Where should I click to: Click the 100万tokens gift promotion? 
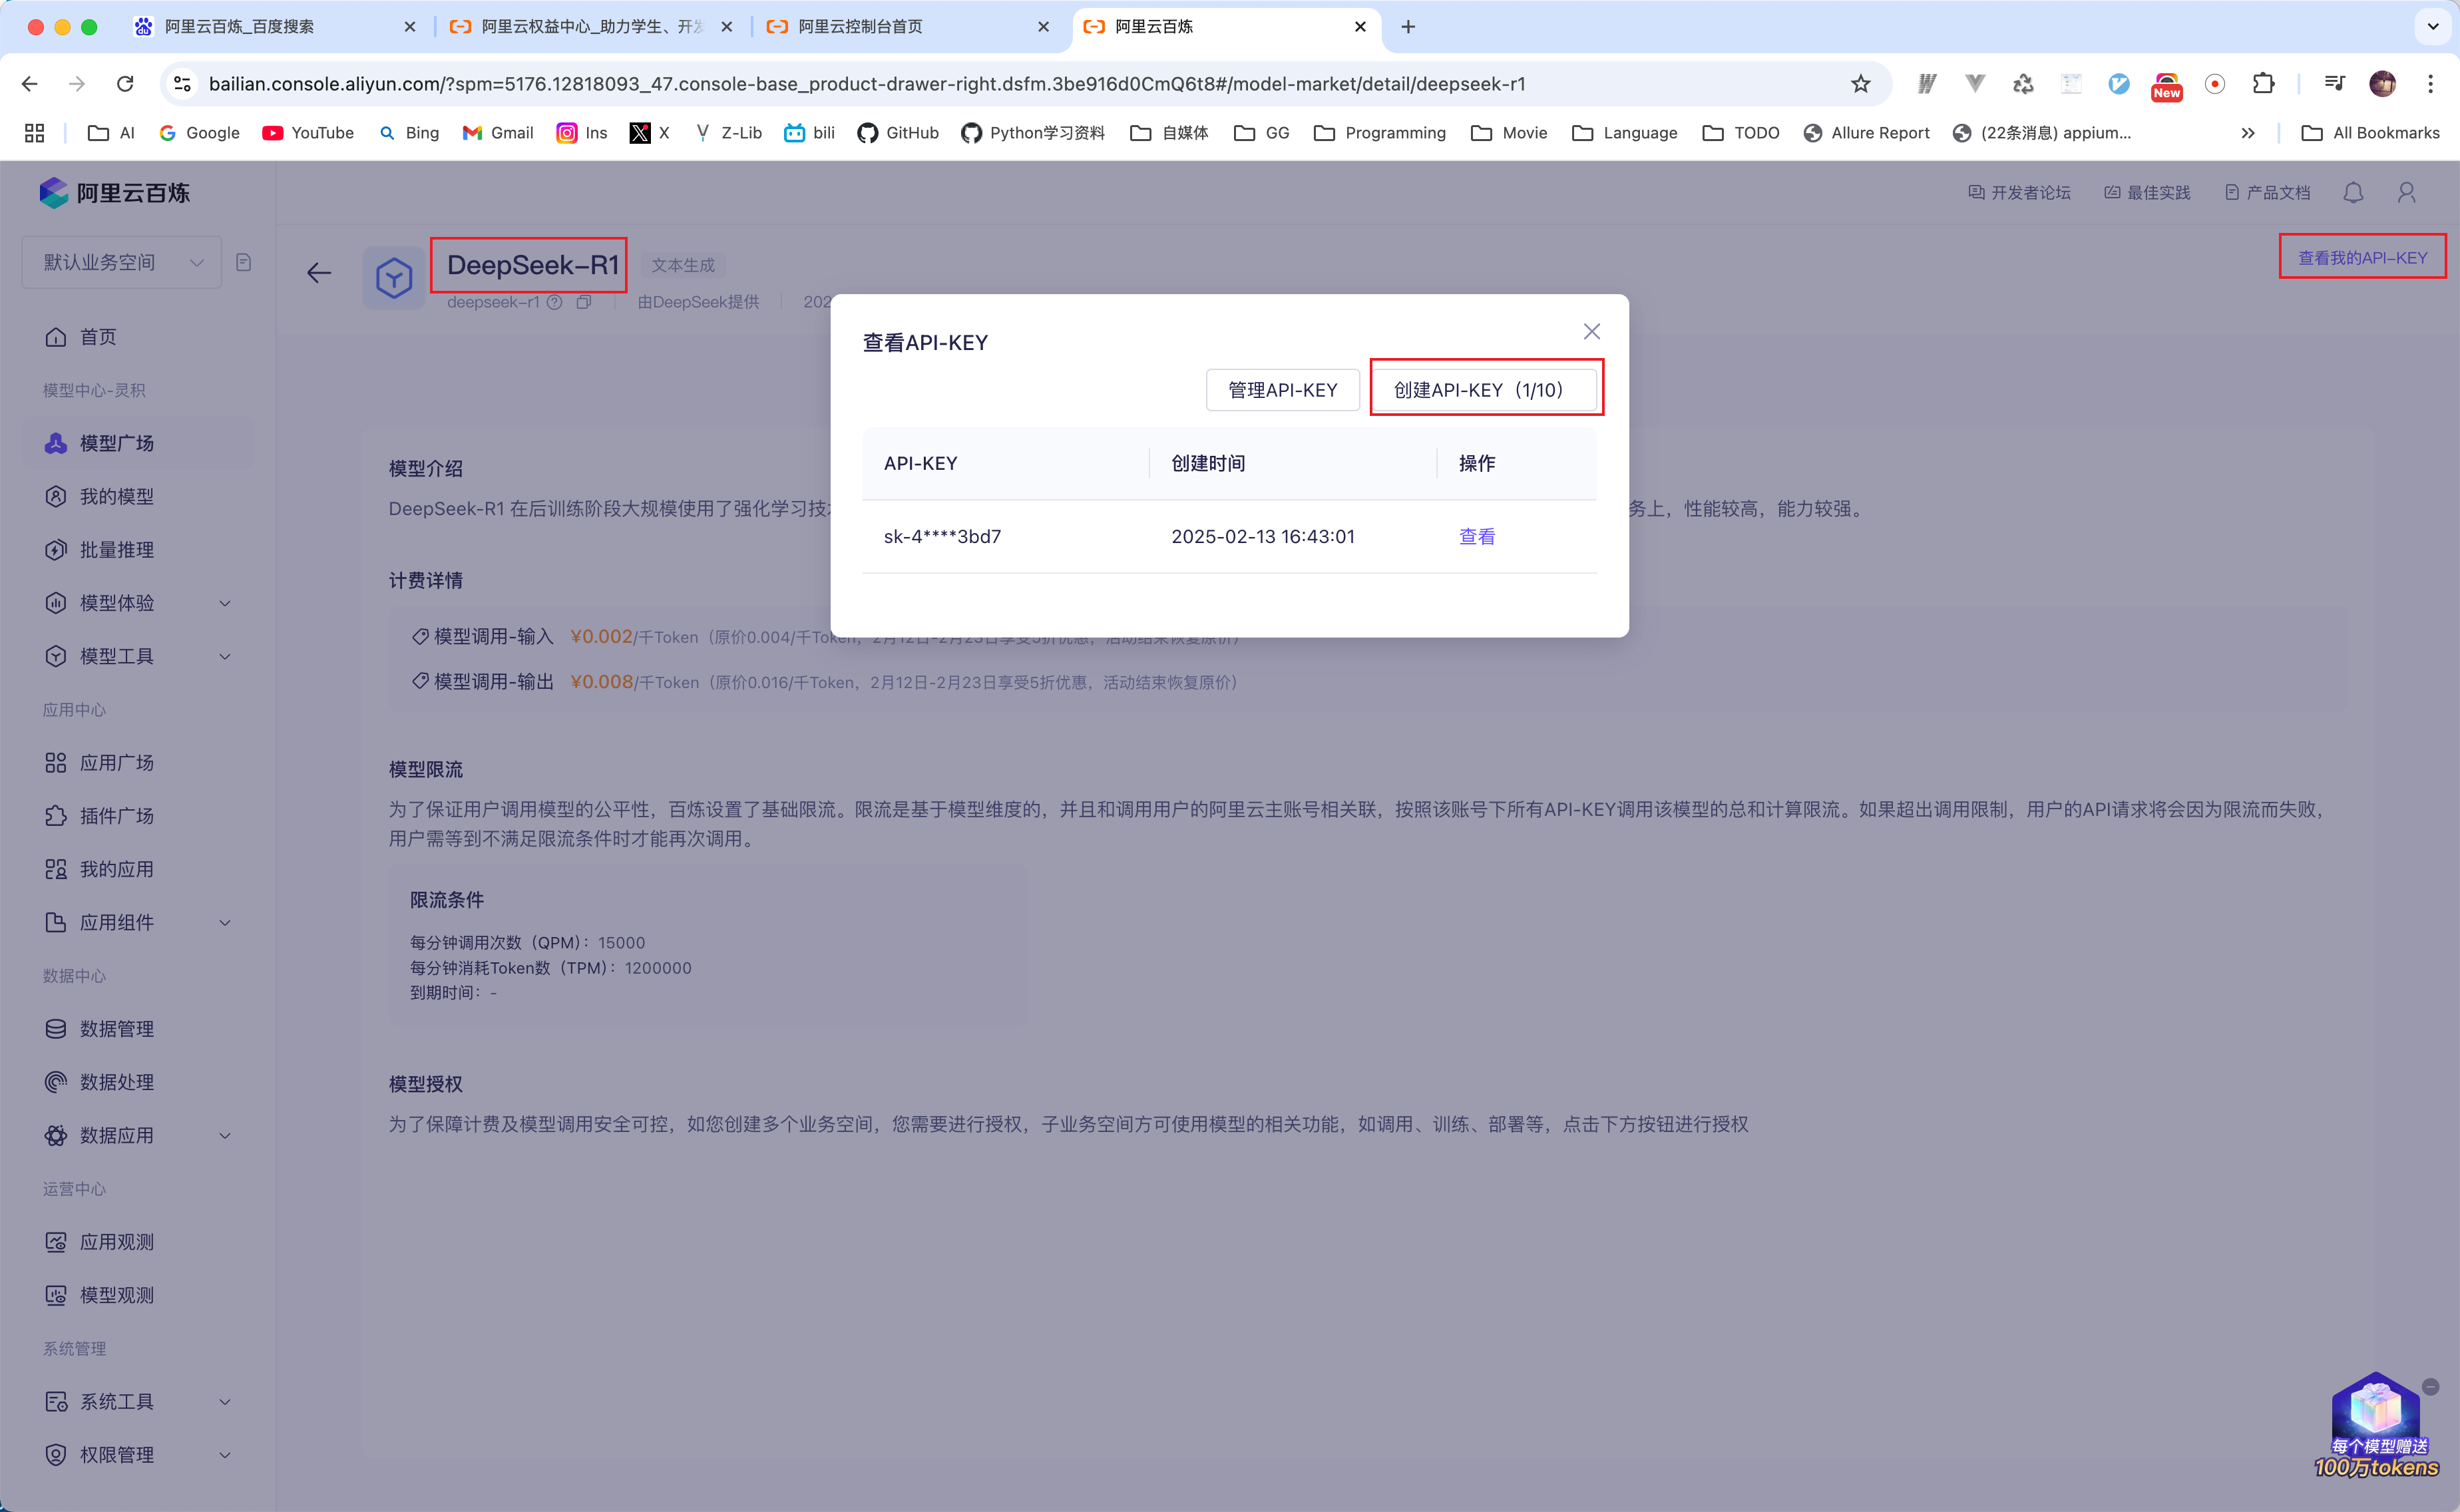point(2376,1426)
